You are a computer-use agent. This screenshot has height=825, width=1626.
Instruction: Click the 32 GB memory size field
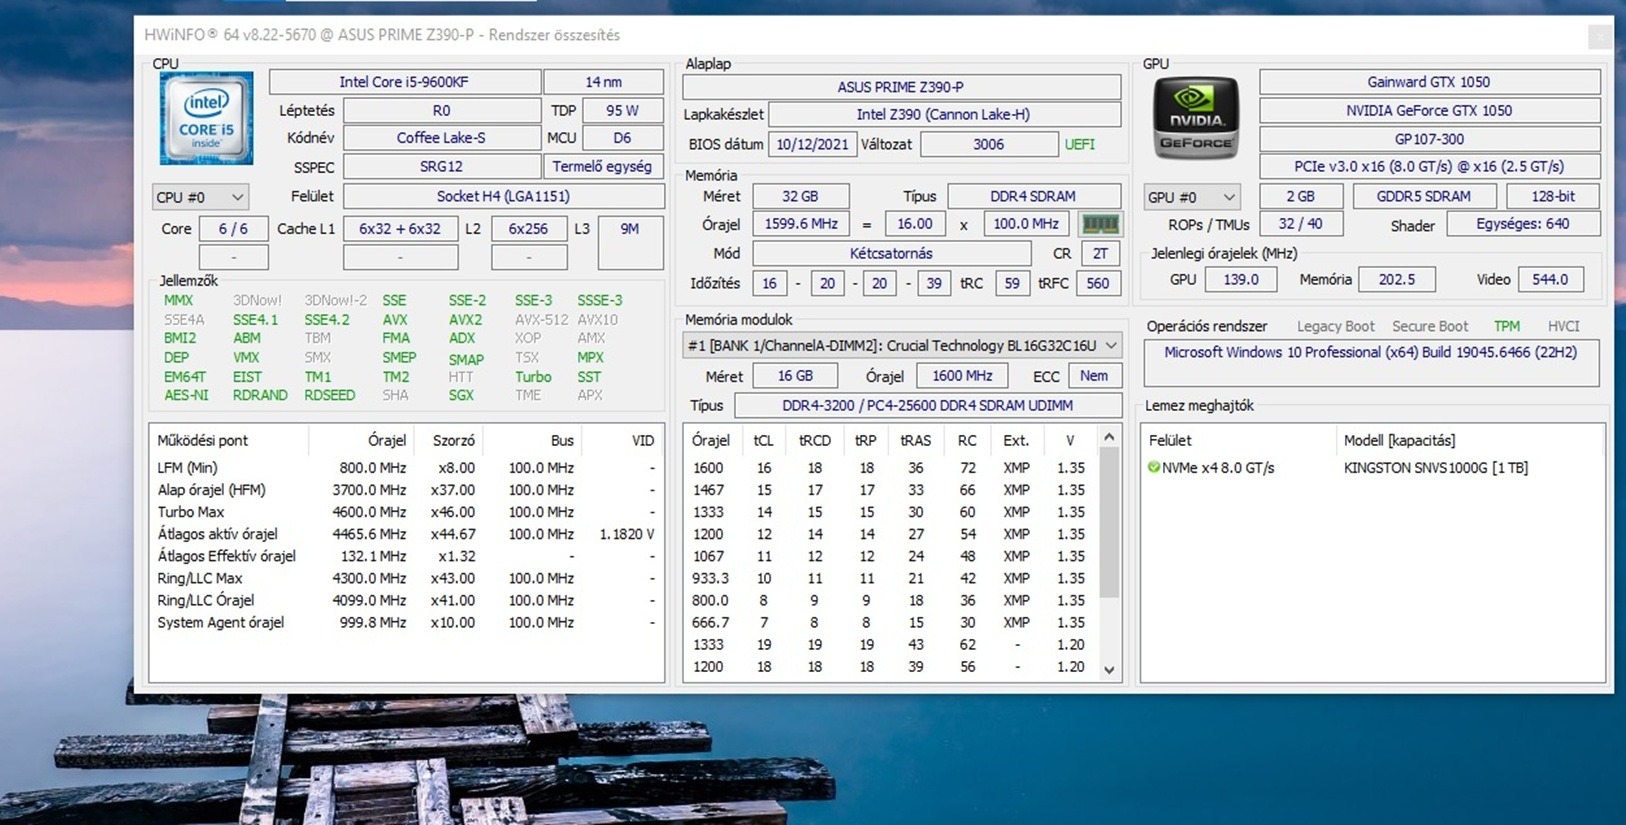coord(800,196)
